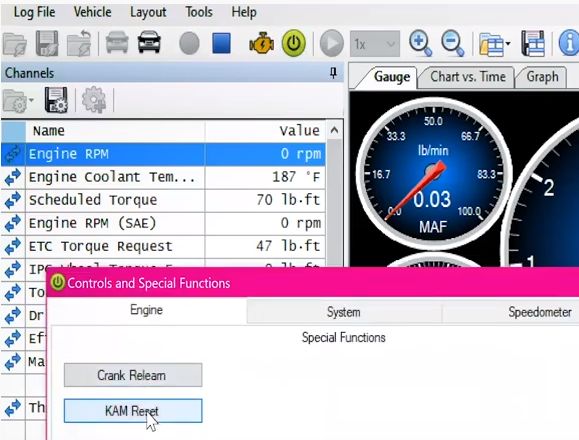Open the Log File menu
The height and width of the screenshot is (440, 579).
tap(34, 12)
